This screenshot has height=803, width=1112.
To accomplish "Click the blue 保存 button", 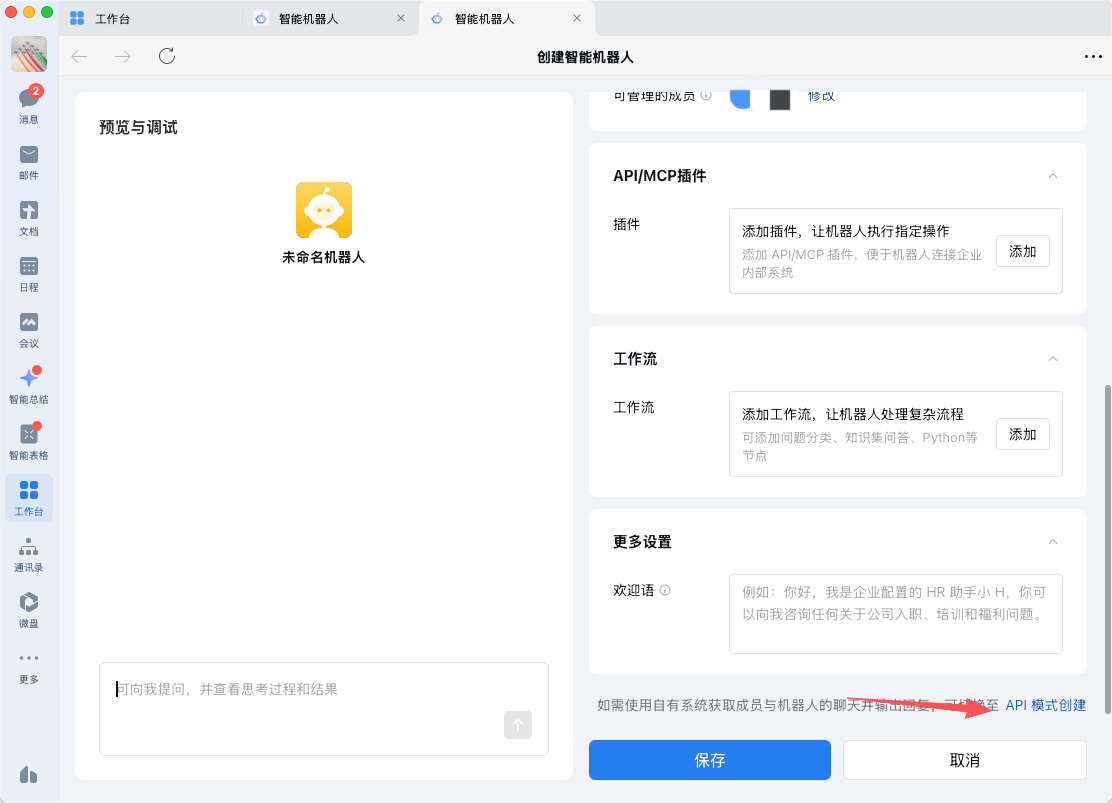I will click(x=709, y=760).
